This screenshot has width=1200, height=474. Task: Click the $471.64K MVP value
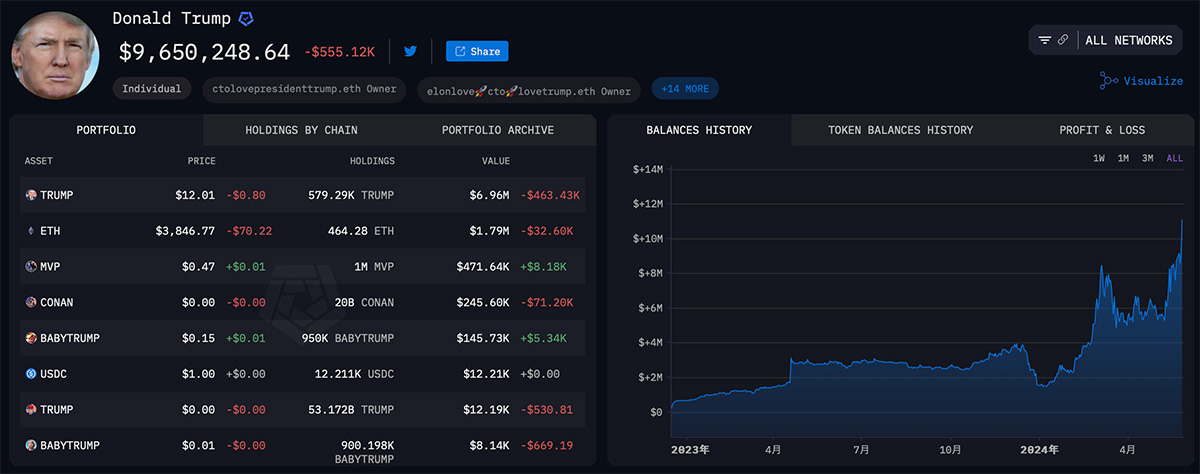click(x=484, y=267)
